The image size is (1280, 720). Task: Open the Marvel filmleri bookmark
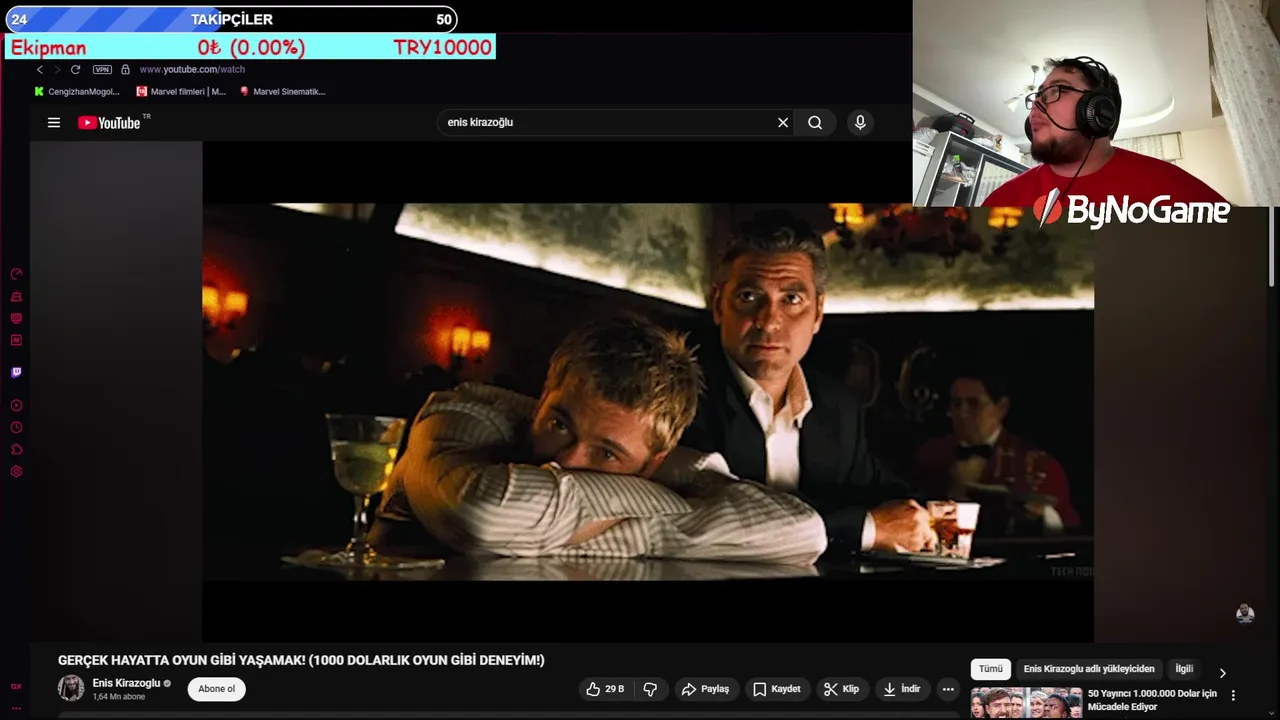(181, 92)
